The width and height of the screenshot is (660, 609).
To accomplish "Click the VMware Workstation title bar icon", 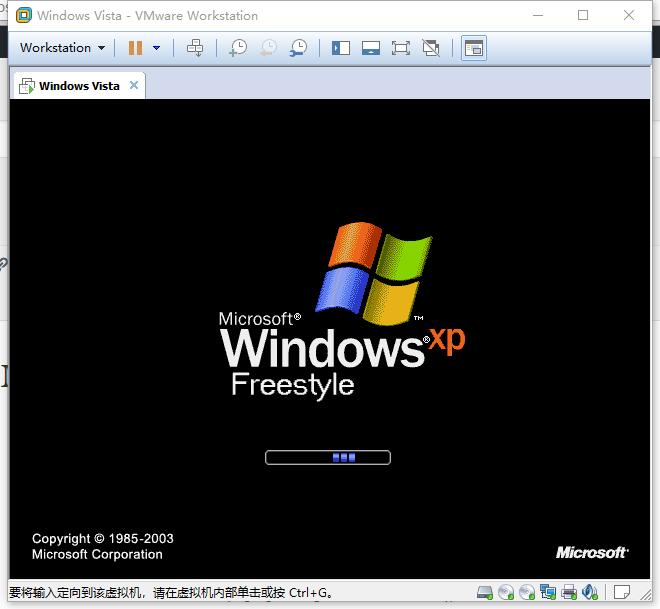I will click(x=24, y=15).
